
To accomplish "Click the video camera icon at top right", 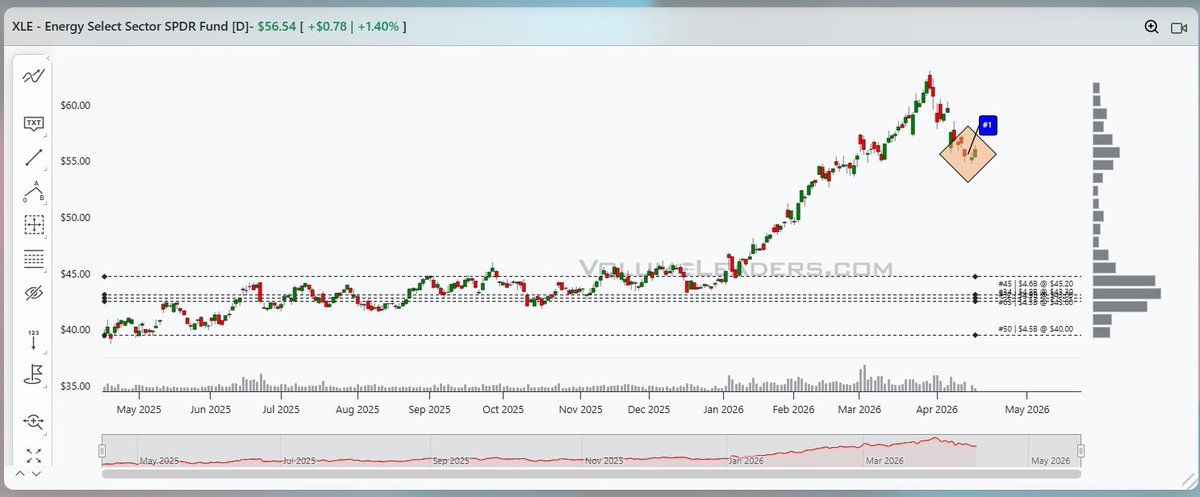I will click(1179, 27).
